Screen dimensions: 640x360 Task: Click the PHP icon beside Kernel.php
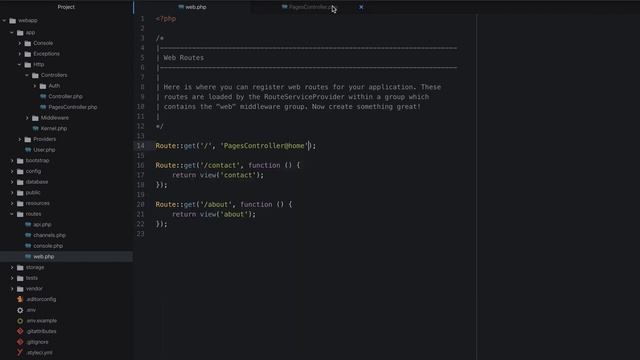coord(36,128)
